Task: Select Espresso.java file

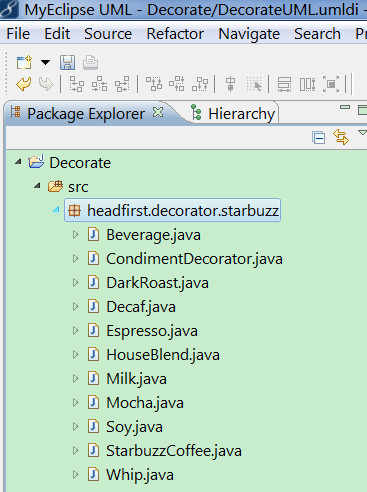Action: pyautogui.click(x=152, y=331)
